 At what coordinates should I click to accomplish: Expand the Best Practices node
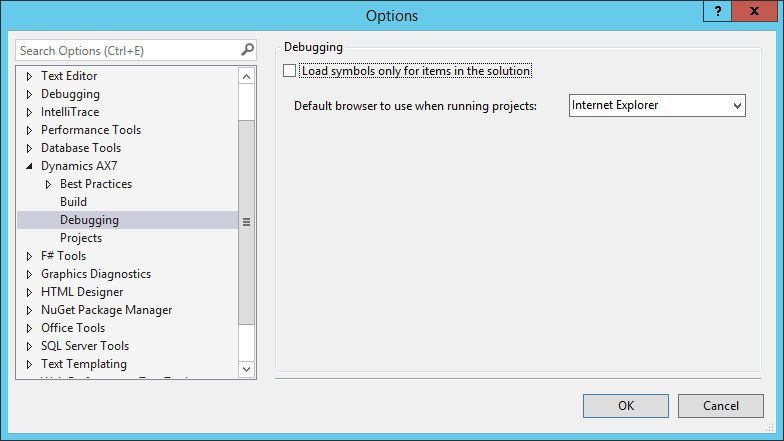click(x=48, y=184)
